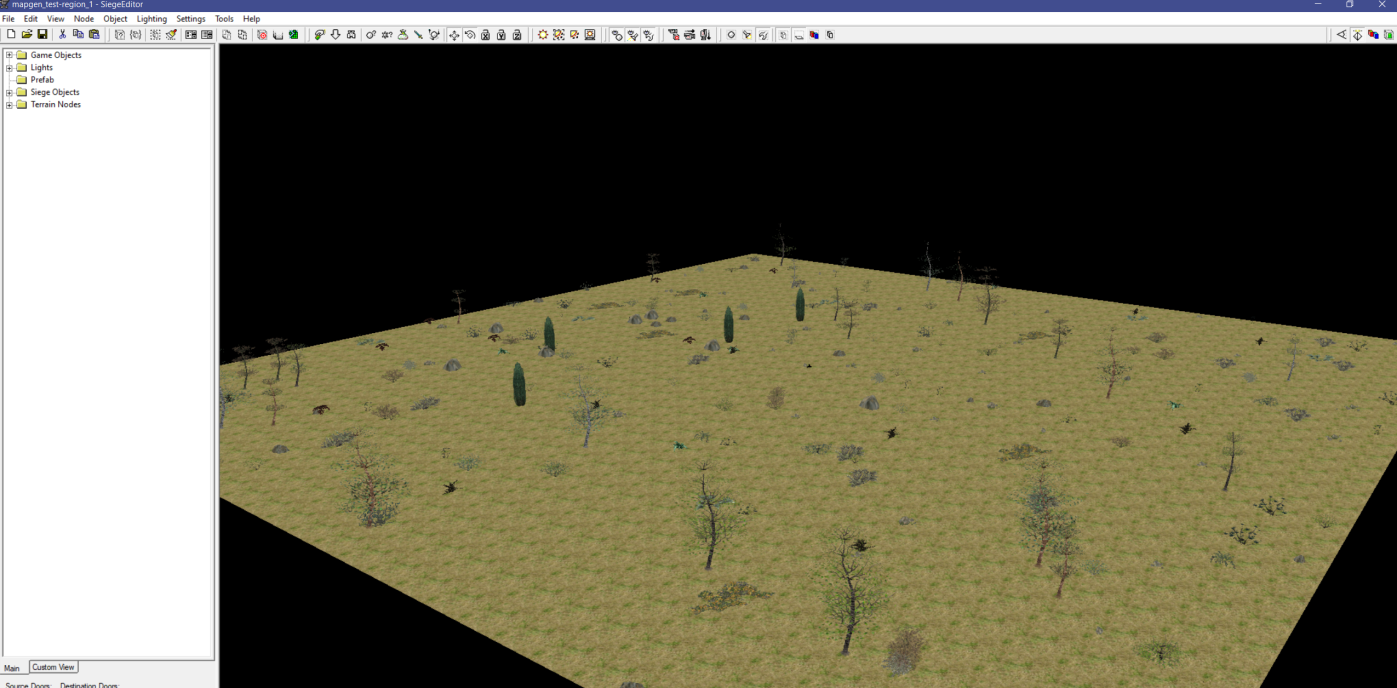Switch to the Main tab
The height and width of the screenshot is (688, 1397).
click(x=12, y=668)
